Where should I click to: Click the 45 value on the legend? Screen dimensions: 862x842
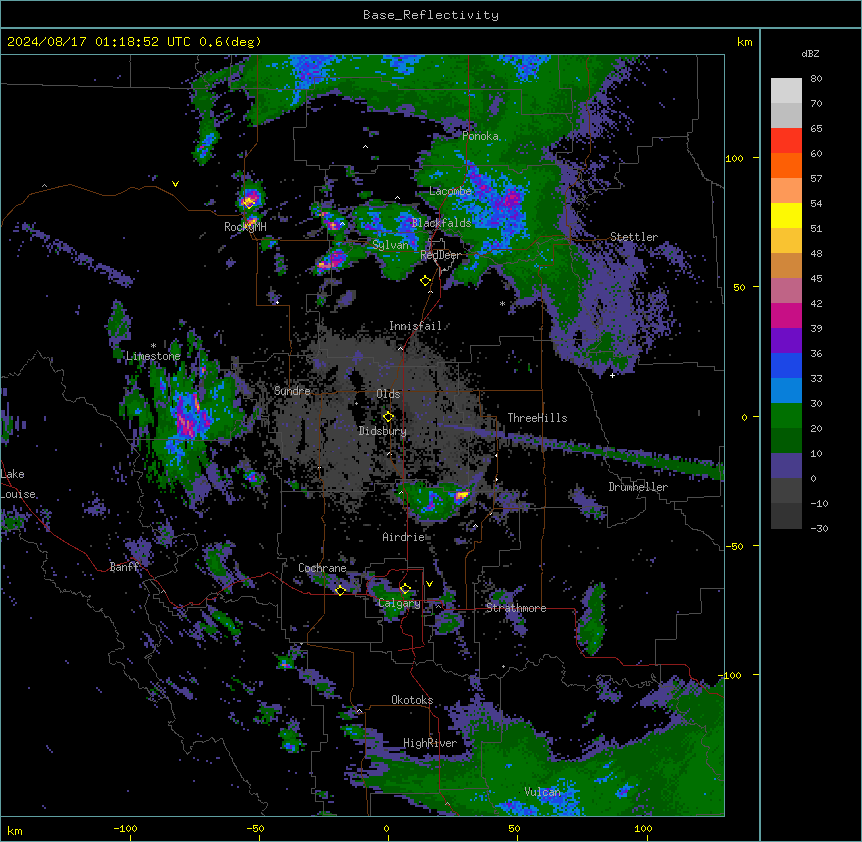pos(816,279)
